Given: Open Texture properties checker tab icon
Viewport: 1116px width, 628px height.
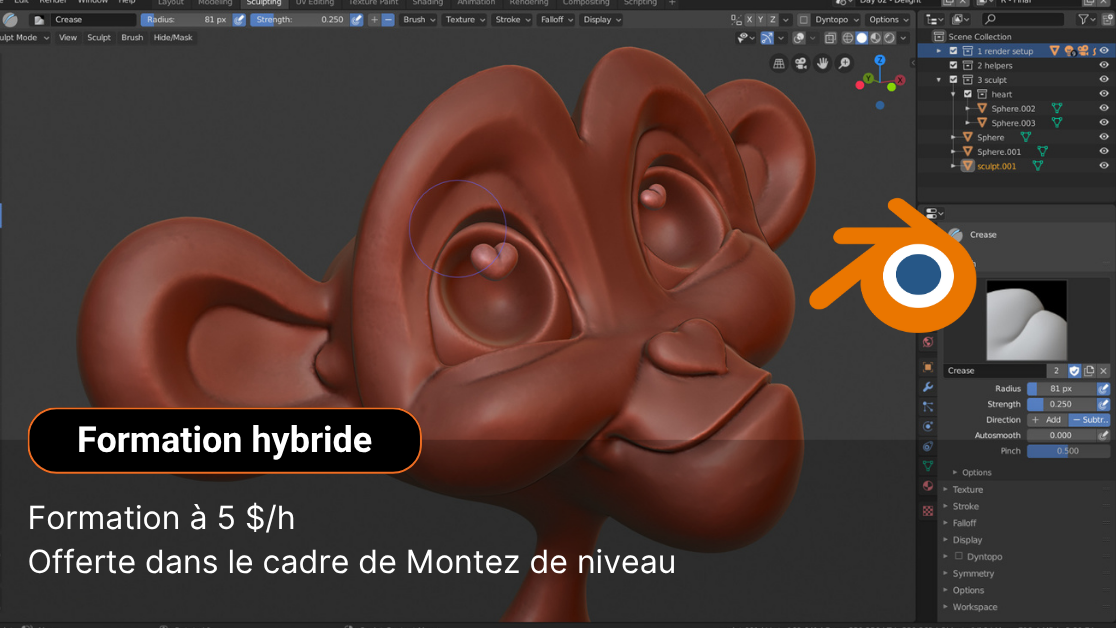Looking at the screenshot, I should click(928, 511).
